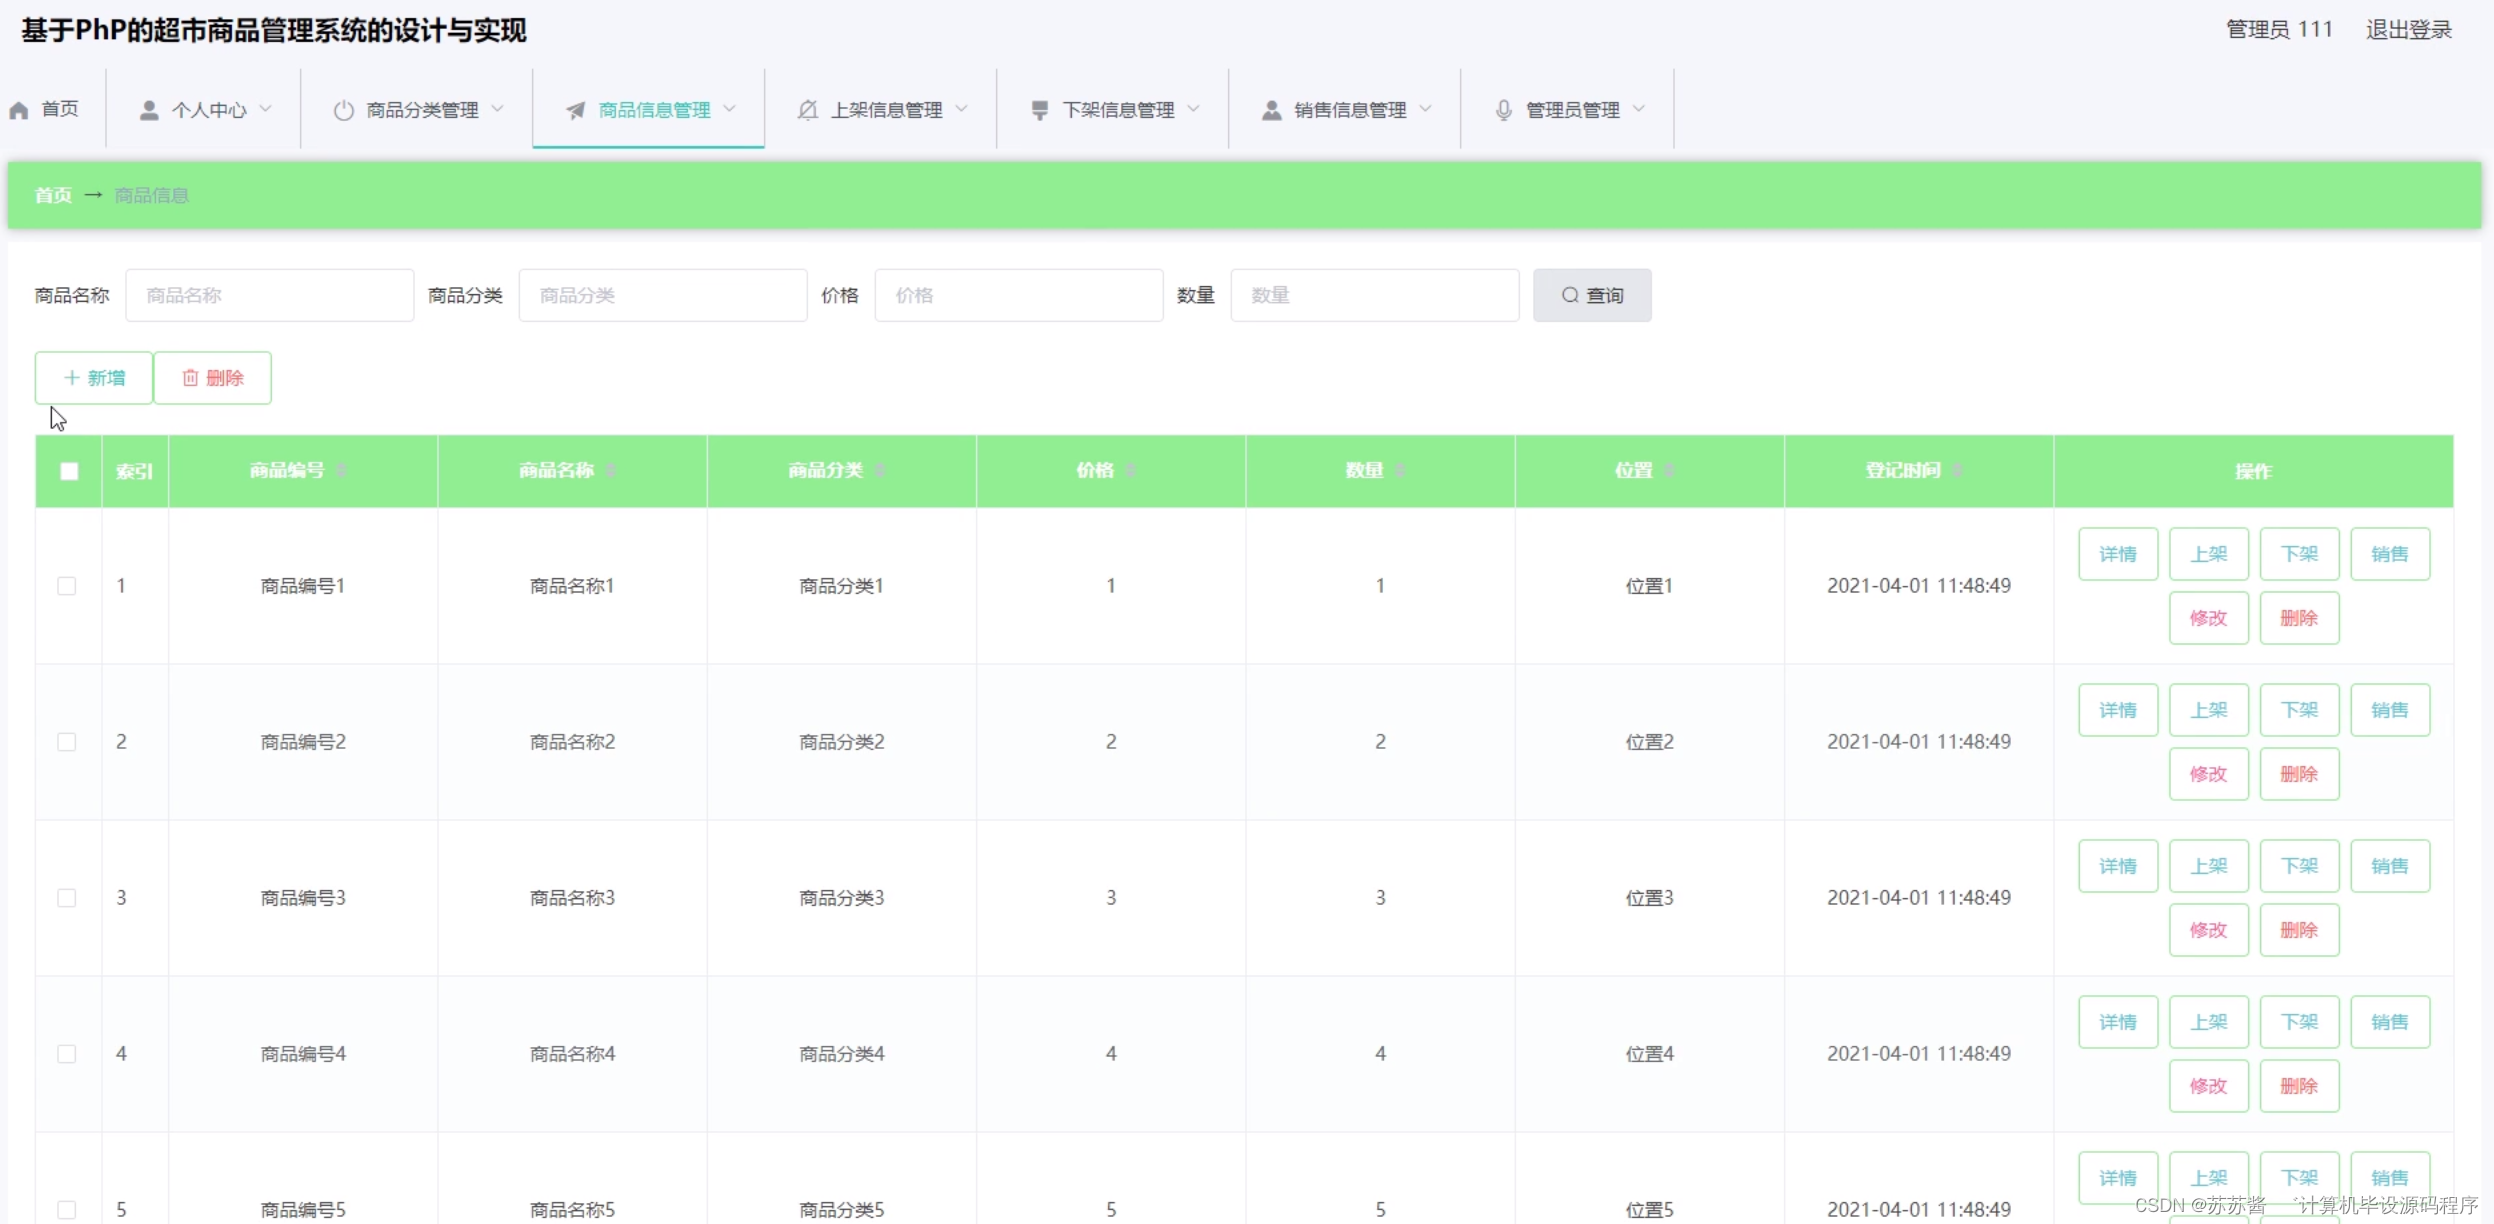
Task: Click the 新增 button
Action: coord(94,378)
